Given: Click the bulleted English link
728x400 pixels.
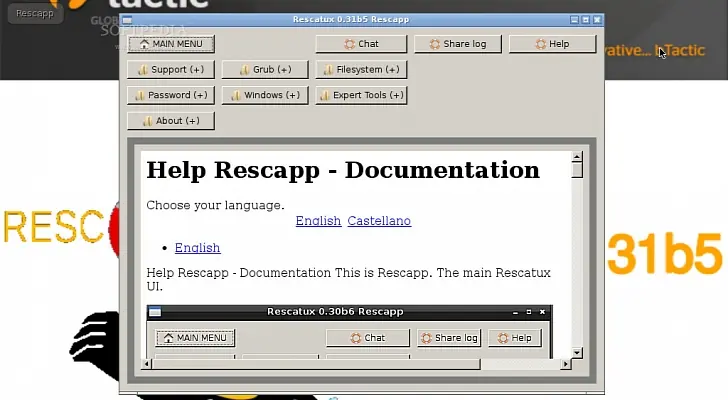Looking at the screenshot, I should coord(197,248).
